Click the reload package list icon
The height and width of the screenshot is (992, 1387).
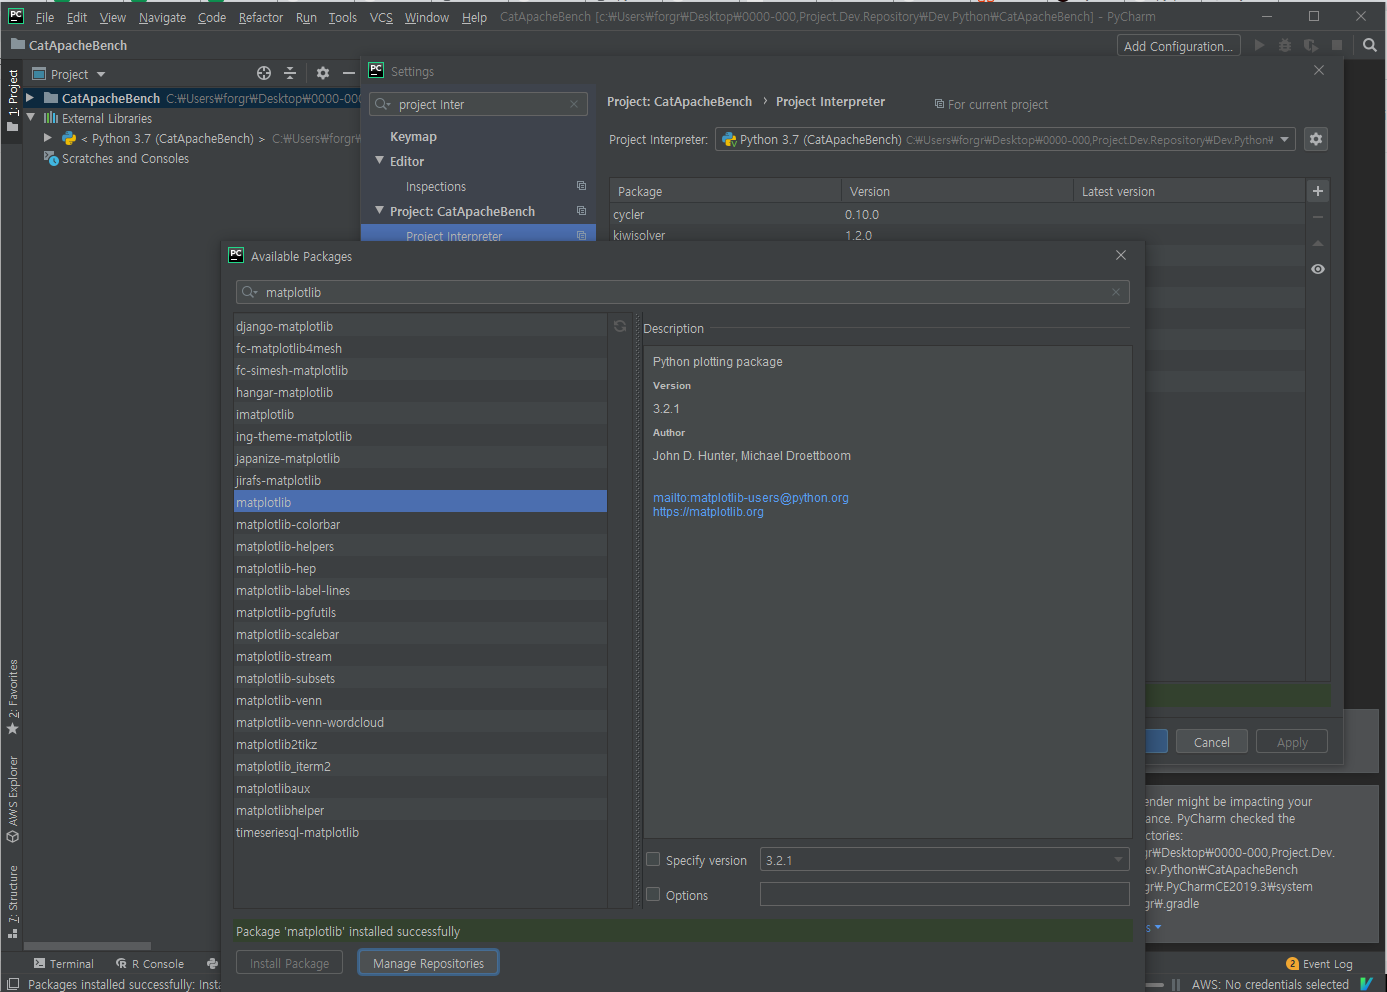pos(620,326)
